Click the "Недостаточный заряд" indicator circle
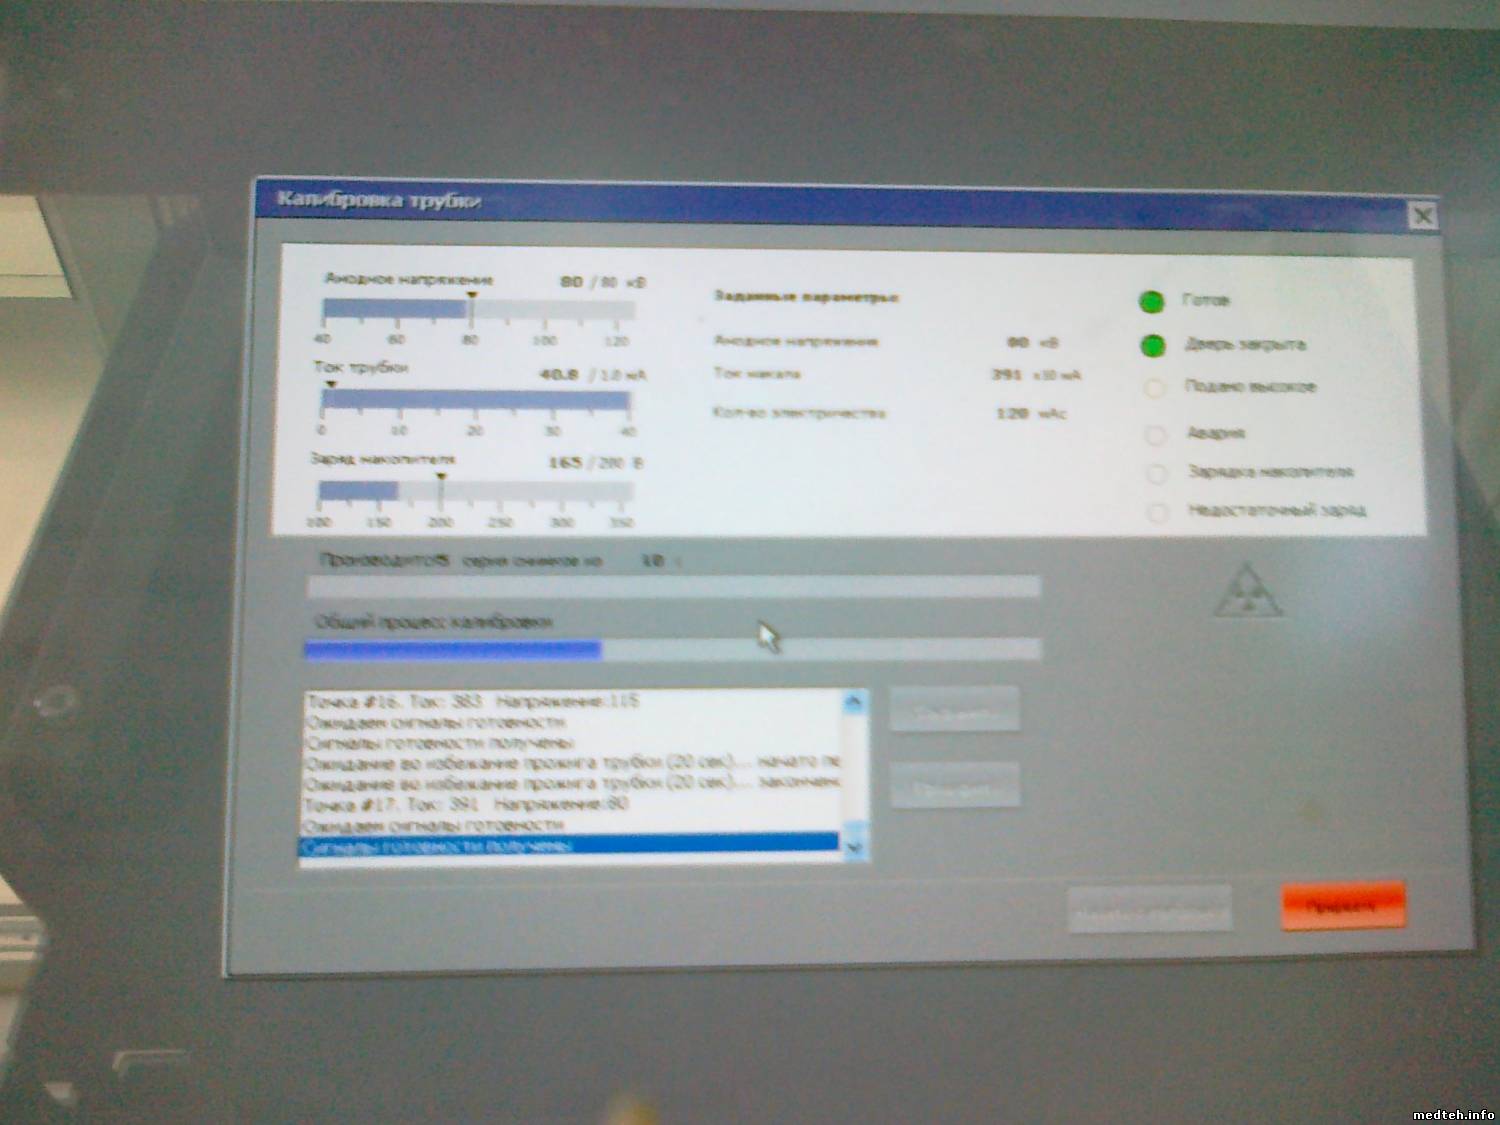Image resolution: width=1500 pixels, height=1125 pixels. pos(1158,513)
